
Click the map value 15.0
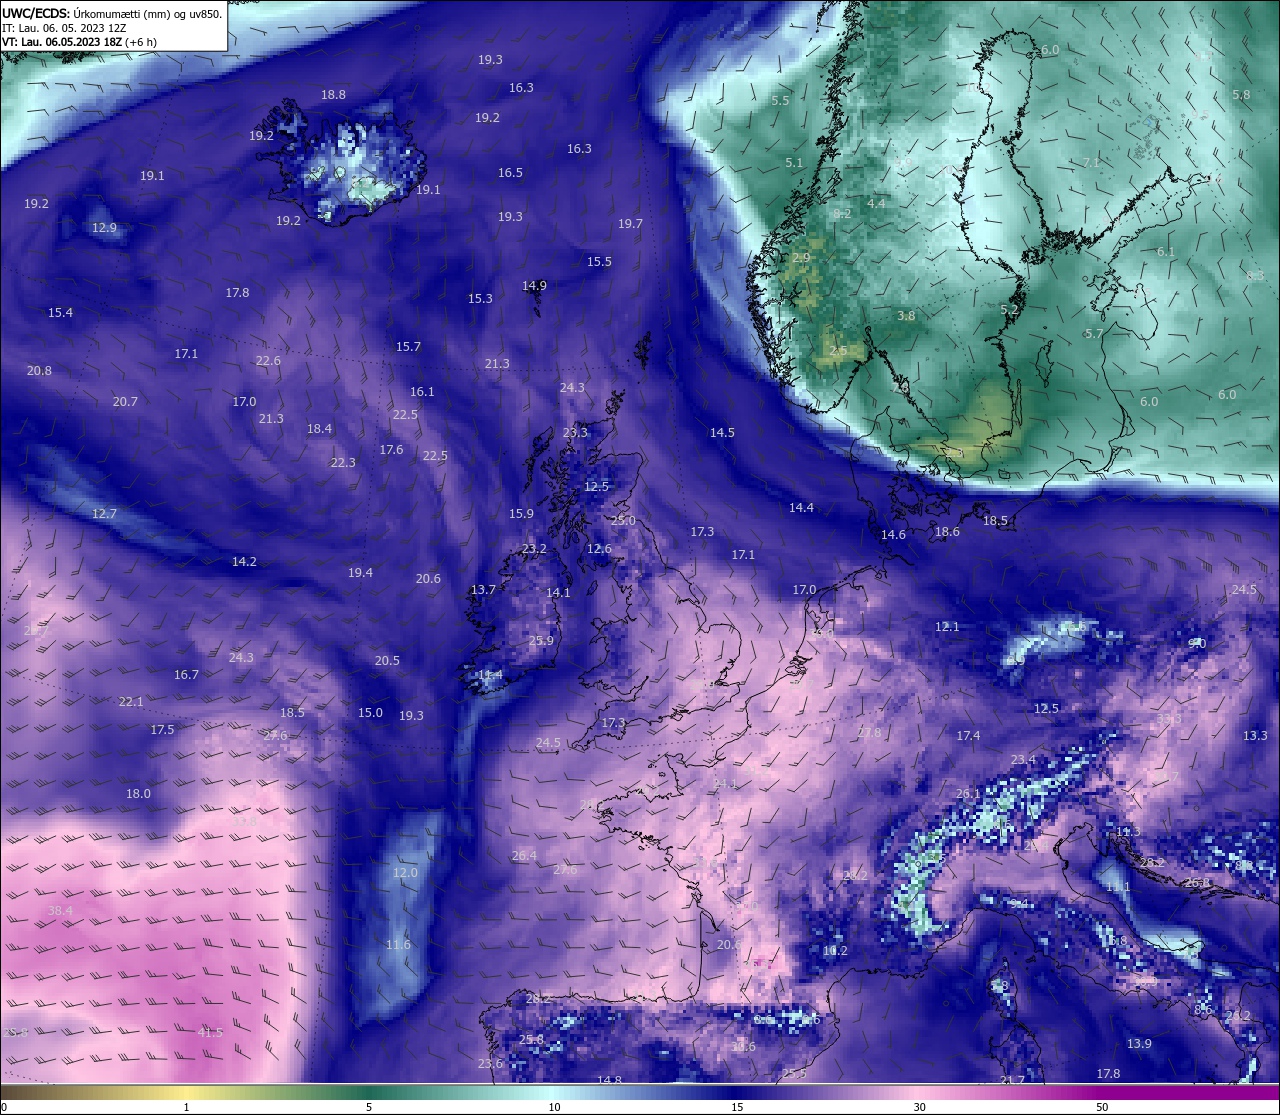[370, 713]
